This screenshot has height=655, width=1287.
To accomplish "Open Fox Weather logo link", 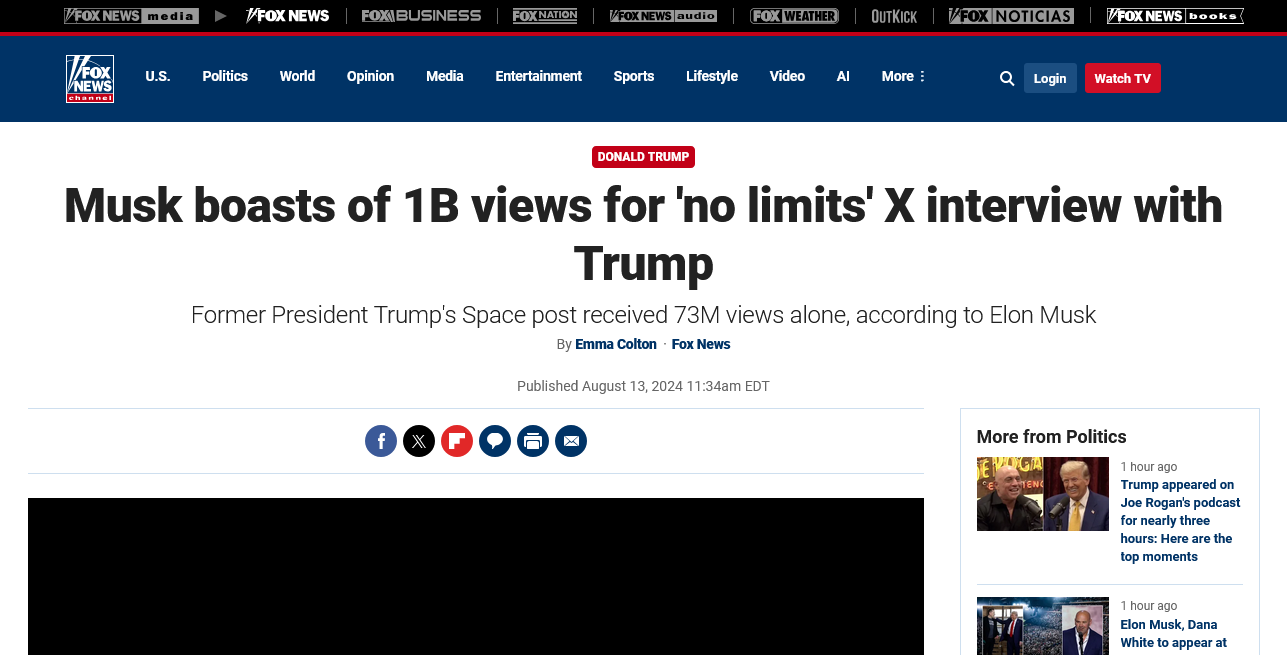I will point(794,16).
